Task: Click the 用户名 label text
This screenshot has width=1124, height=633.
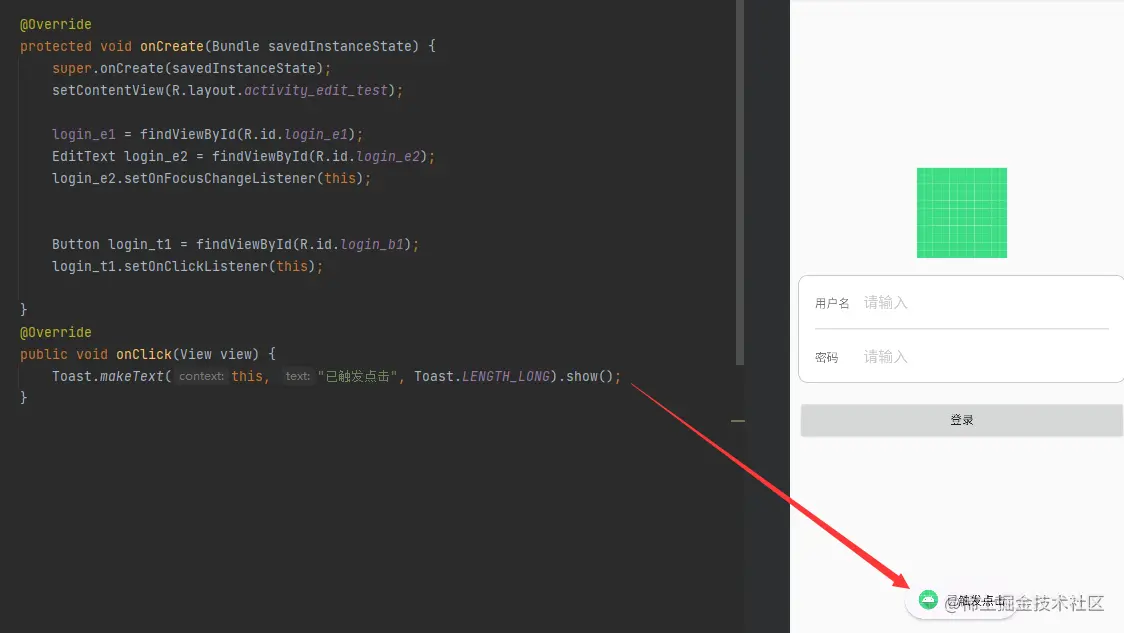Action: pyautogui.click(x=832, y=303)
